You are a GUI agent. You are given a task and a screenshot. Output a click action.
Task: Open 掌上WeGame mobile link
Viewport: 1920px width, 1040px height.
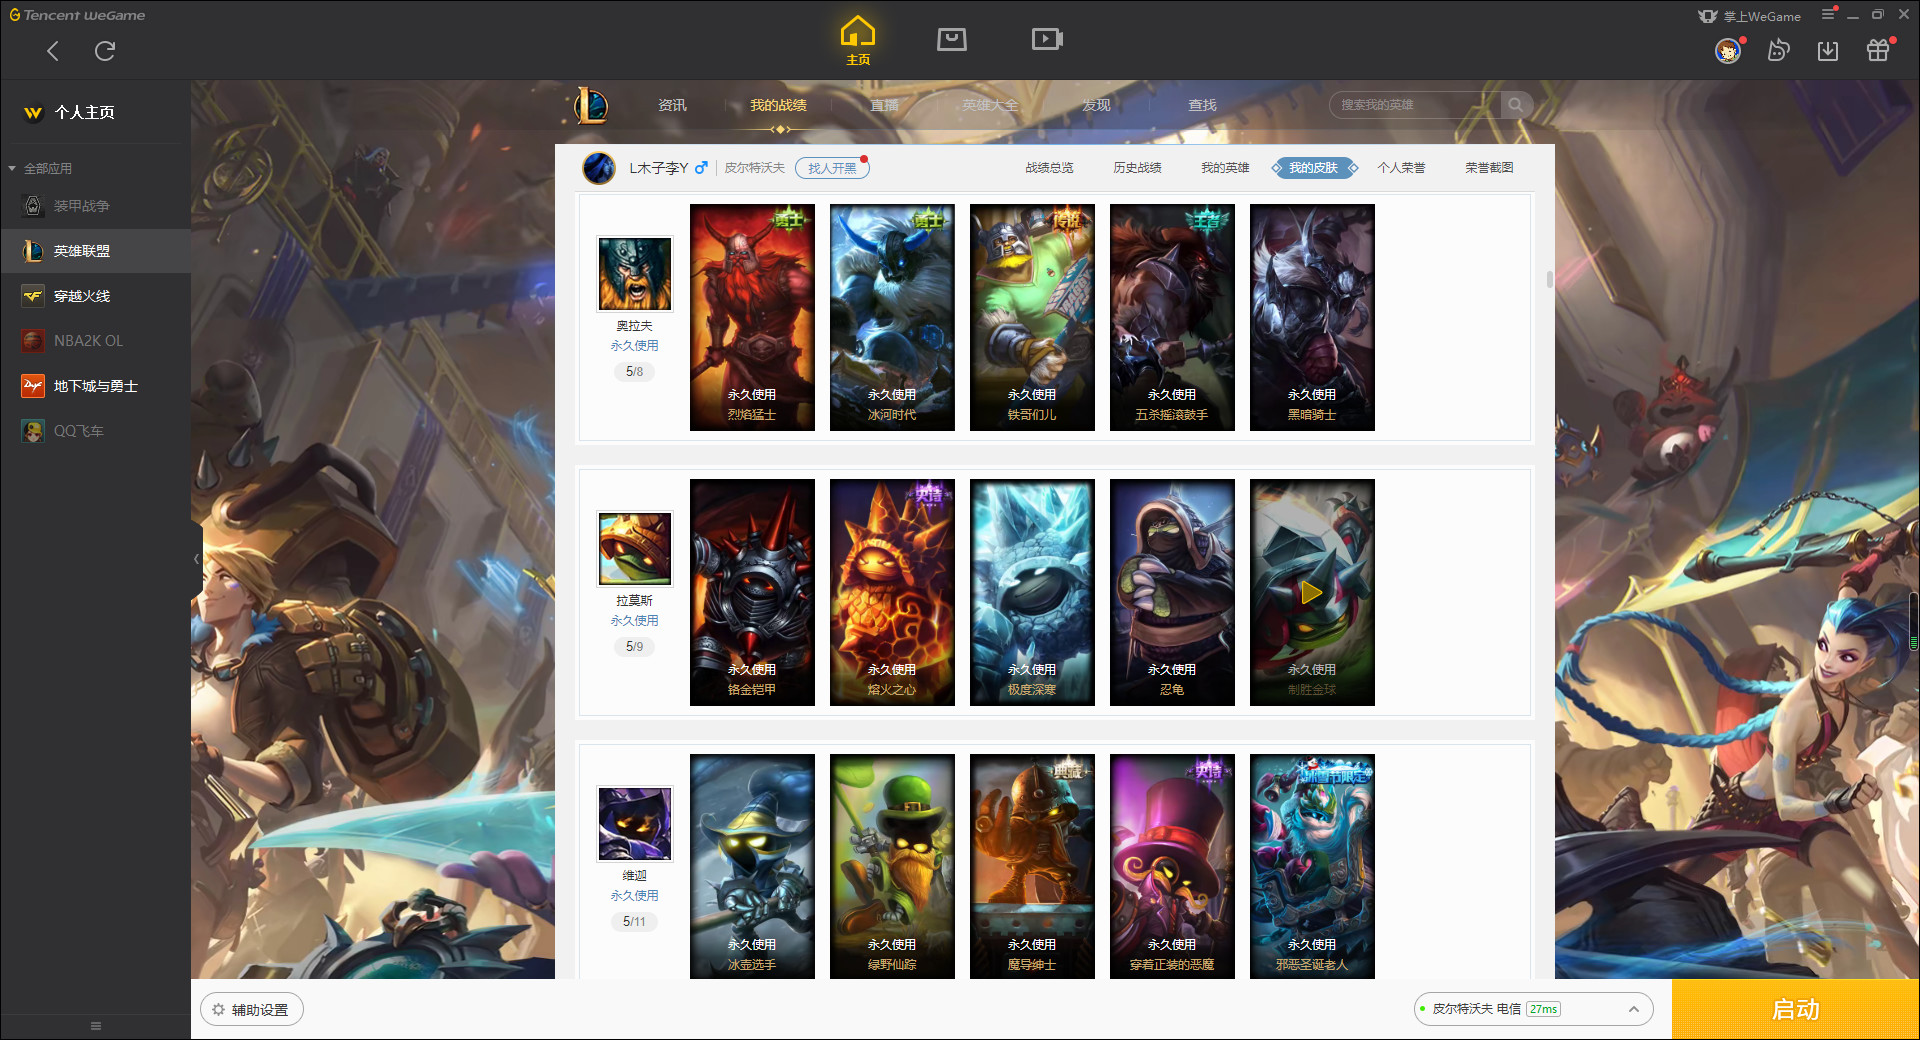[x=1750, y=16]
